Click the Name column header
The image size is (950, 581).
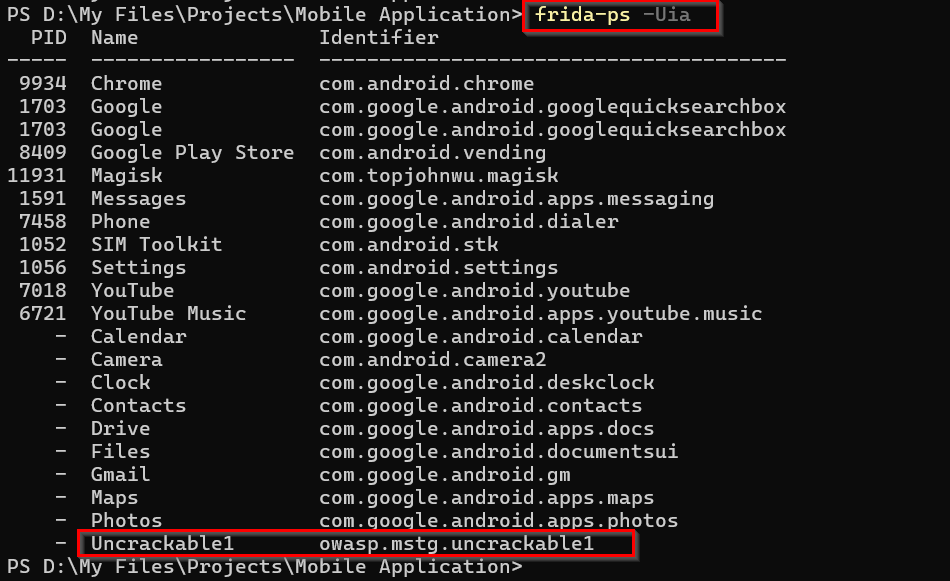tap(114, 38)
